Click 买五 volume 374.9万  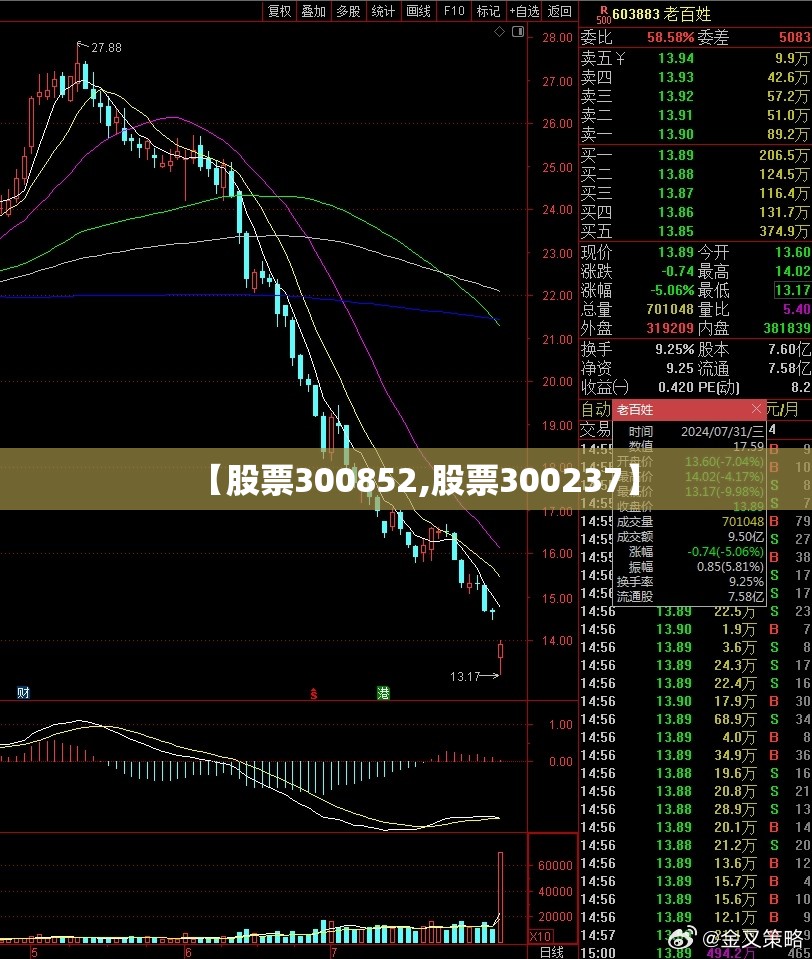click(784, 231)
